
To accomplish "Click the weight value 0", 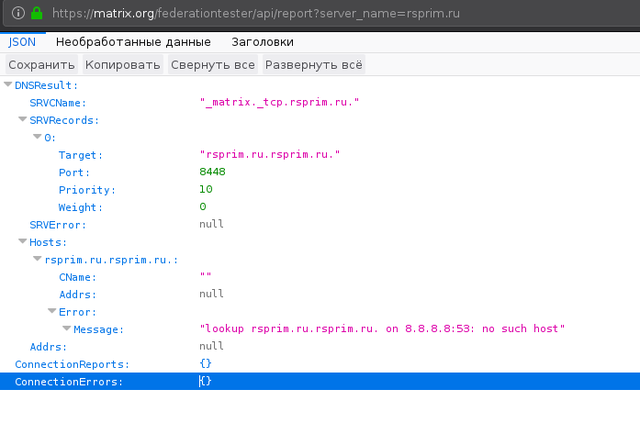I will (x=203, y=207).
